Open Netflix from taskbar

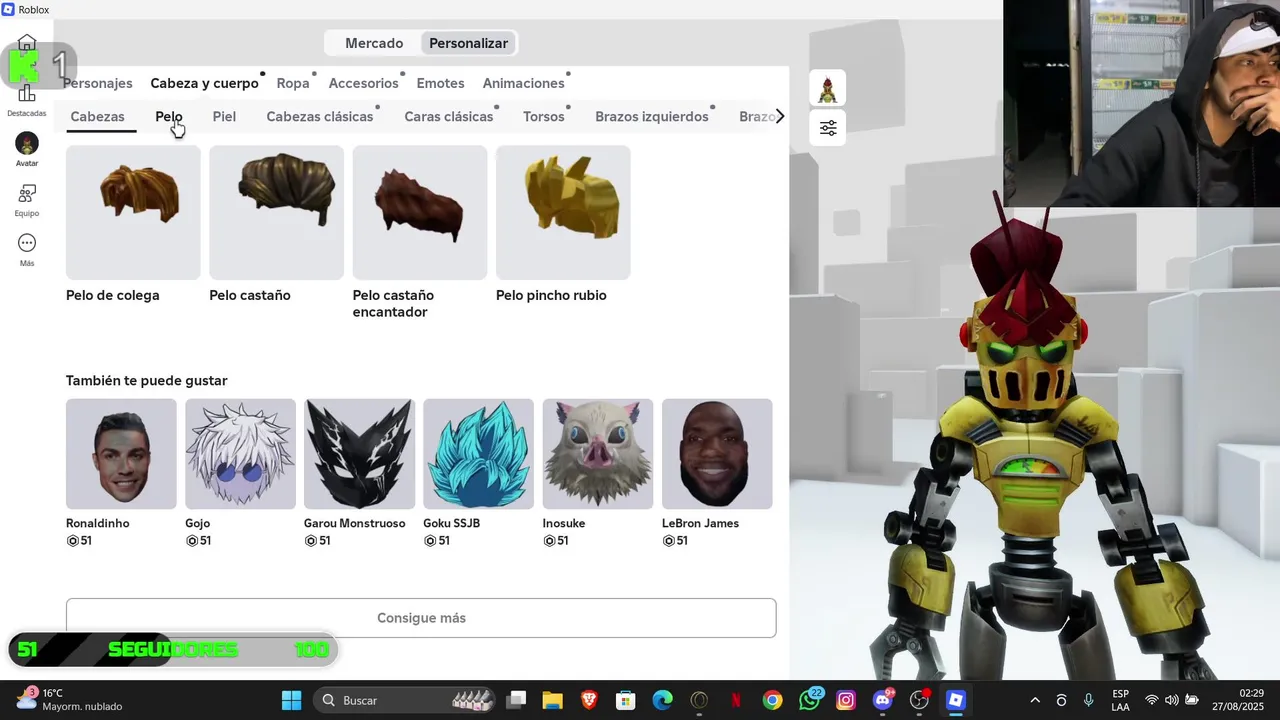coord(736,700)
